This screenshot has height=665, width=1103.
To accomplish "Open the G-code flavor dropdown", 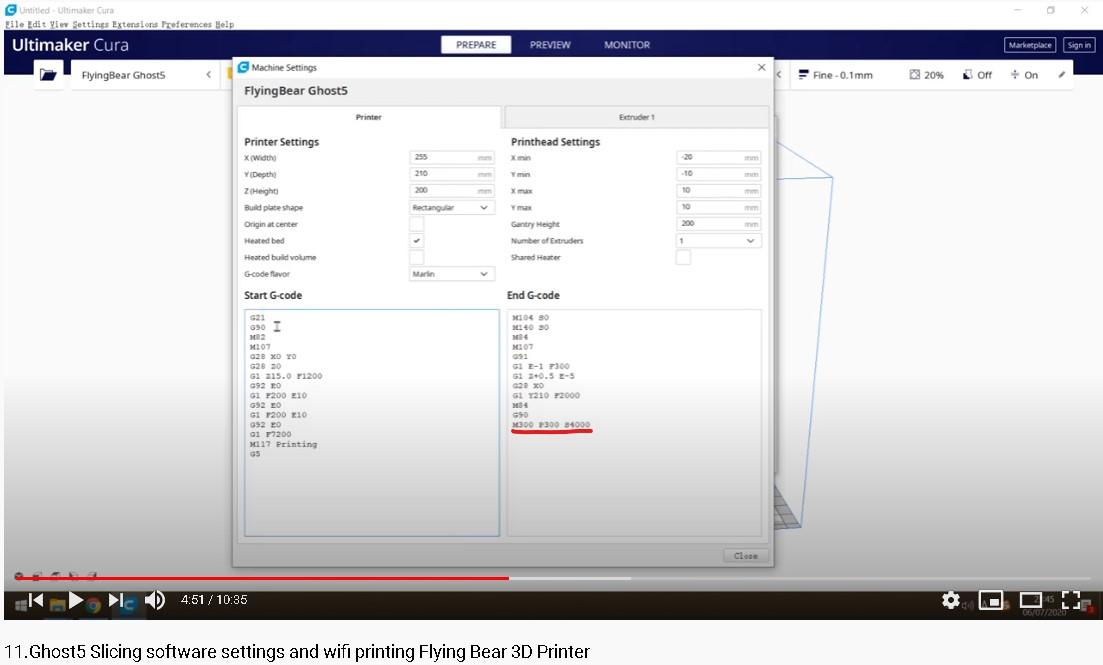I will pos(452,274).
